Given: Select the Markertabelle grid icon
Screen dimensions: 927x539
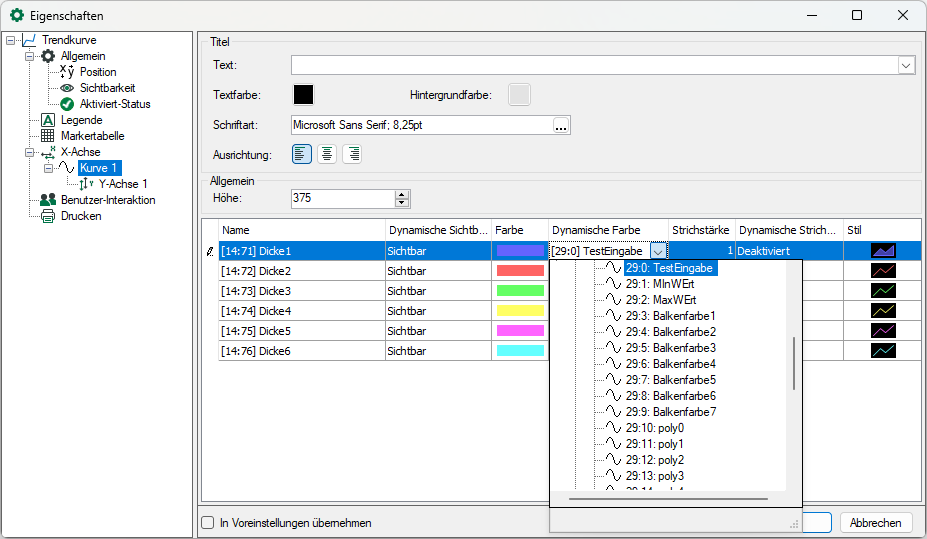Looking at the screenshot, I should (47, 136).
